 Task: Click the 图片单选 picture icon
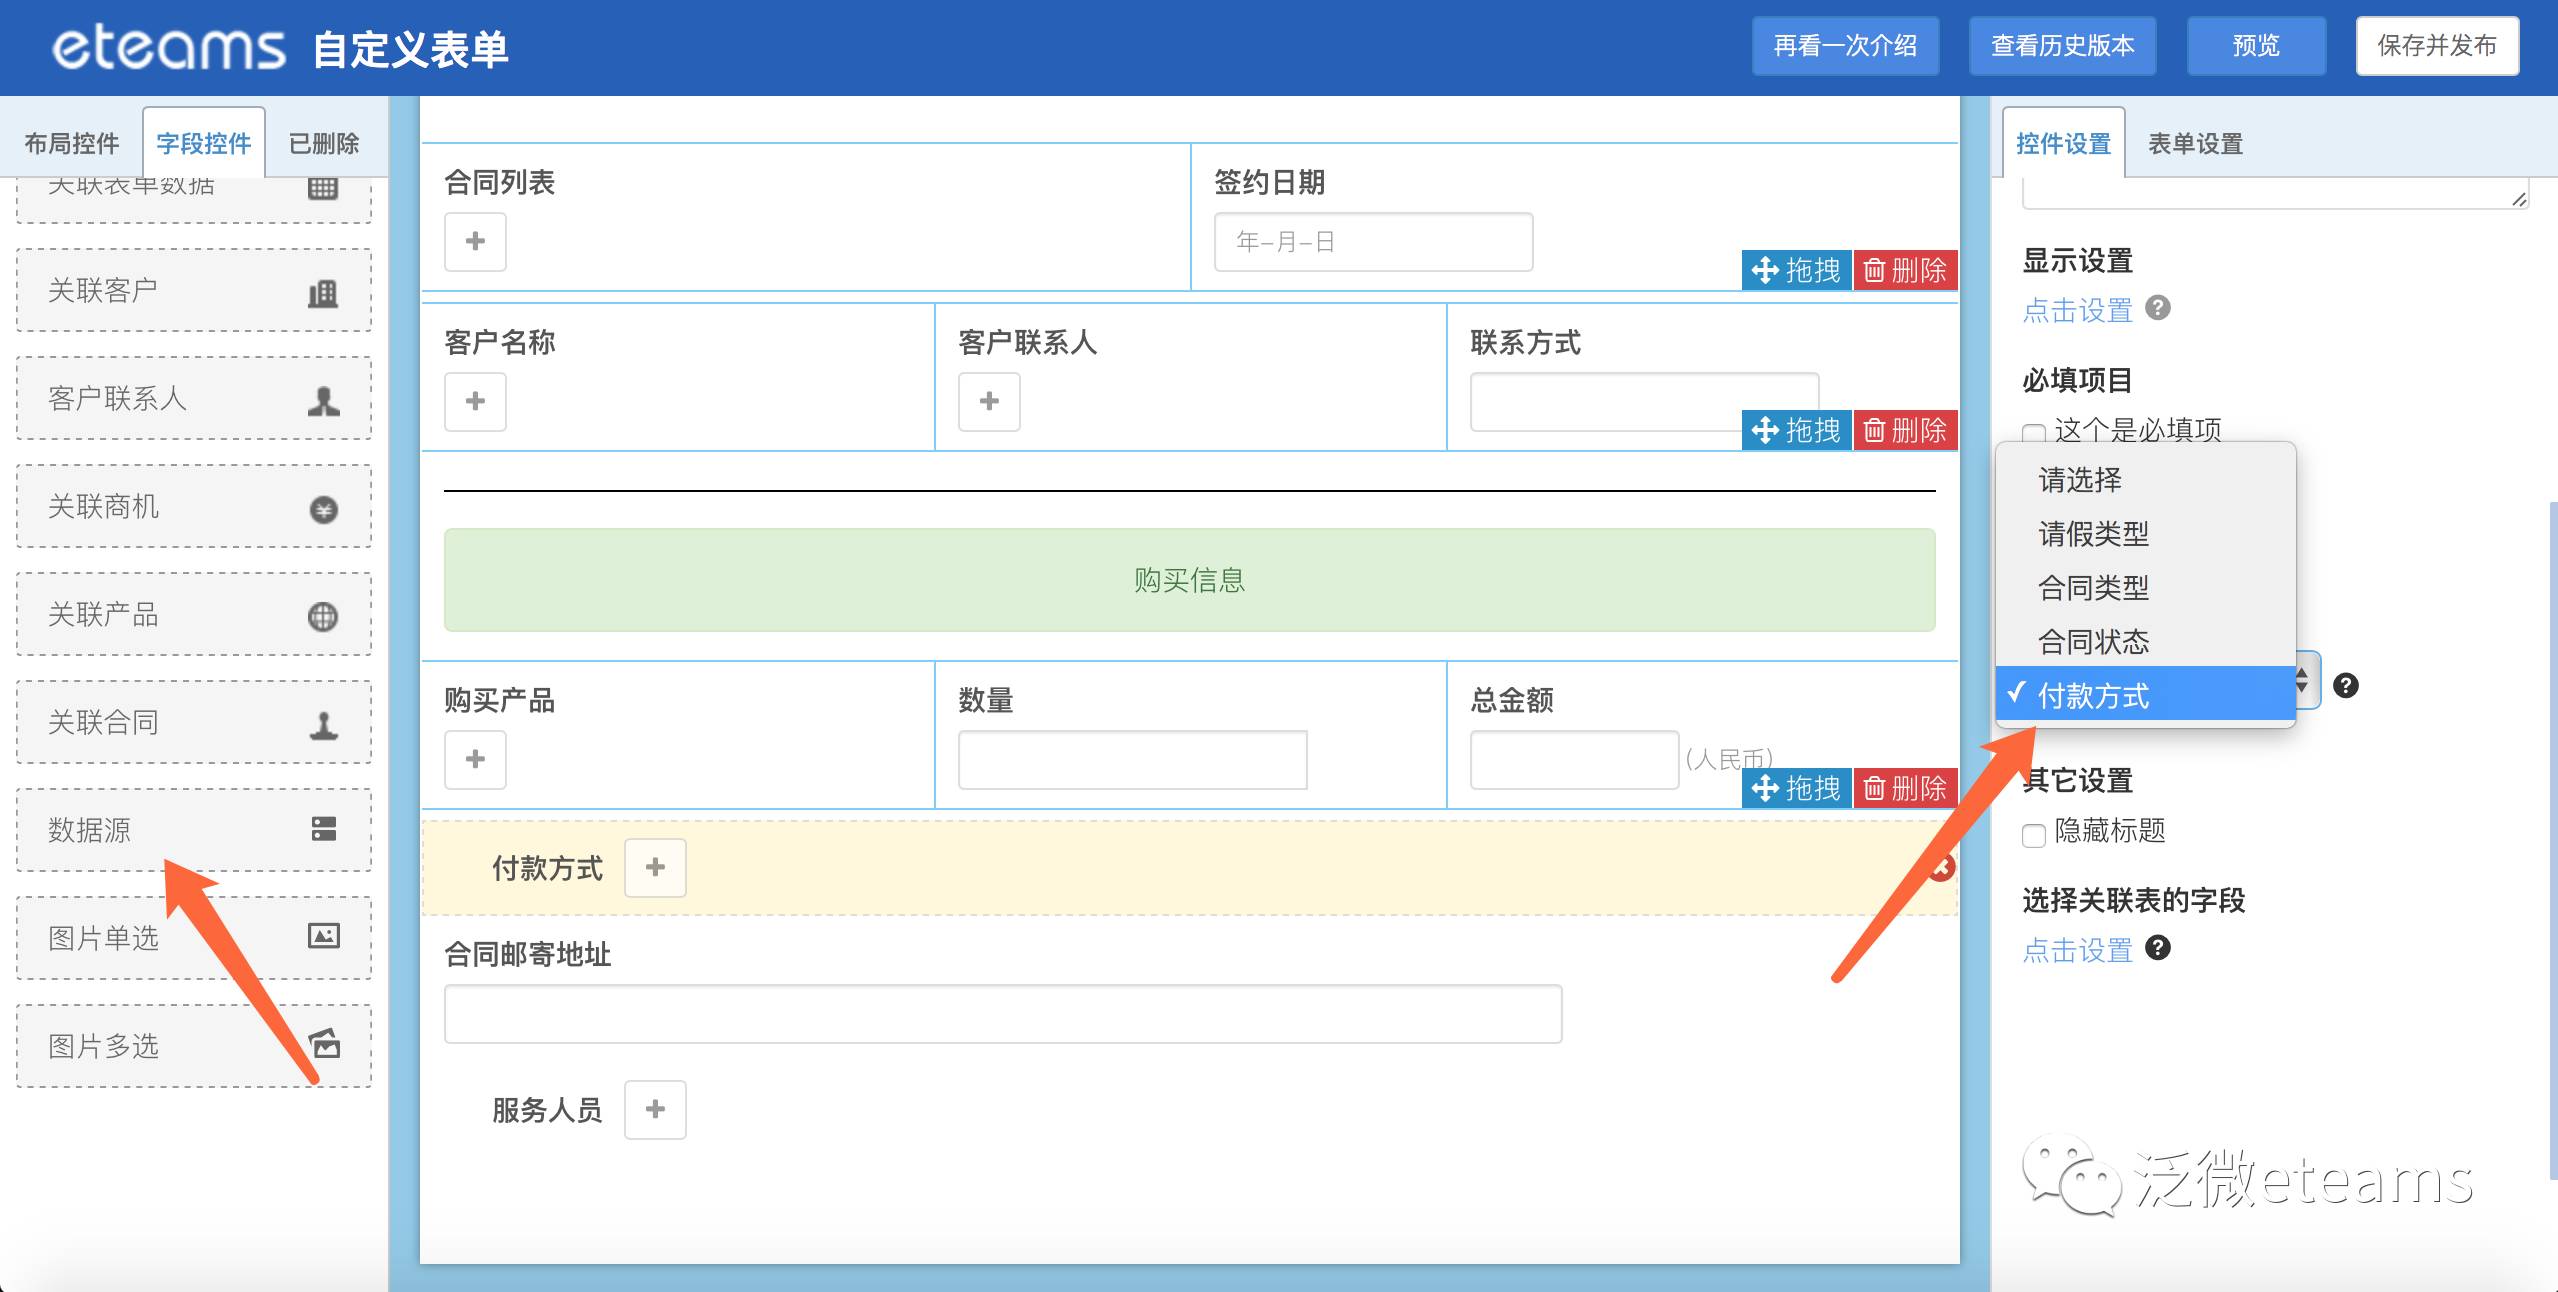[x=322, y=936]
